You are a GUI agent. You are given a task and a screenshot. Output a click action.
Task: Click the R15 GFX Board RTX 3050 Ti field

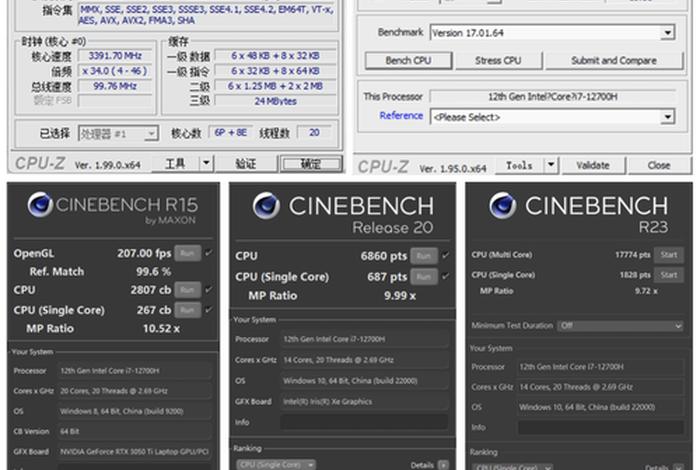[134, 452]
